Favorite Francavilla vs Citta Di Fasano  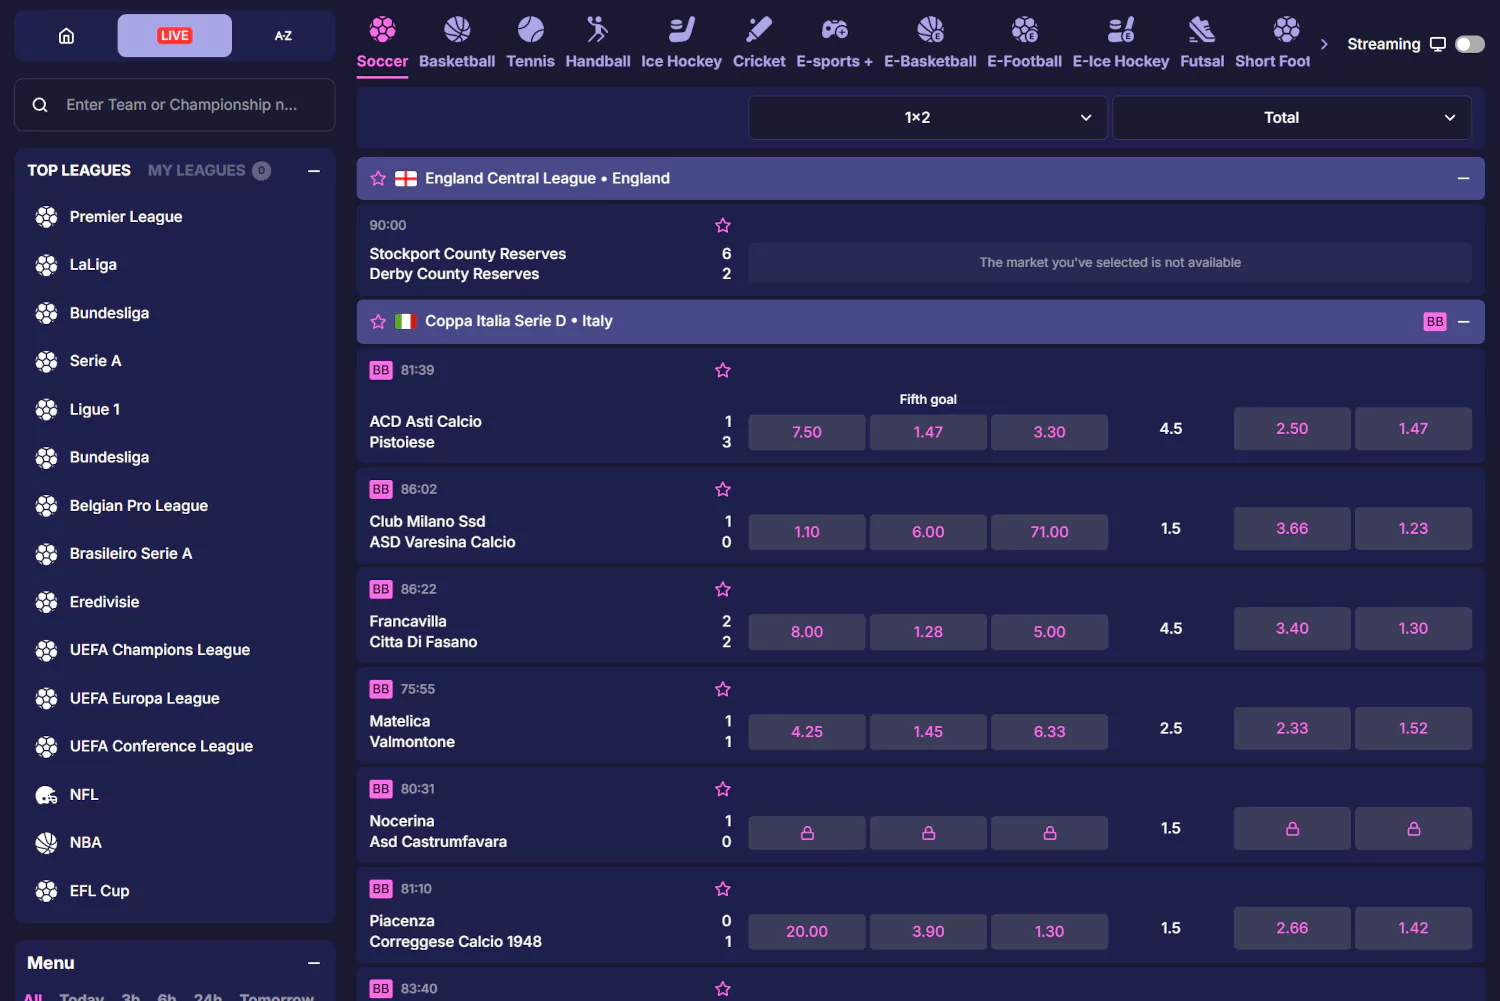click(x=723, y=590)
